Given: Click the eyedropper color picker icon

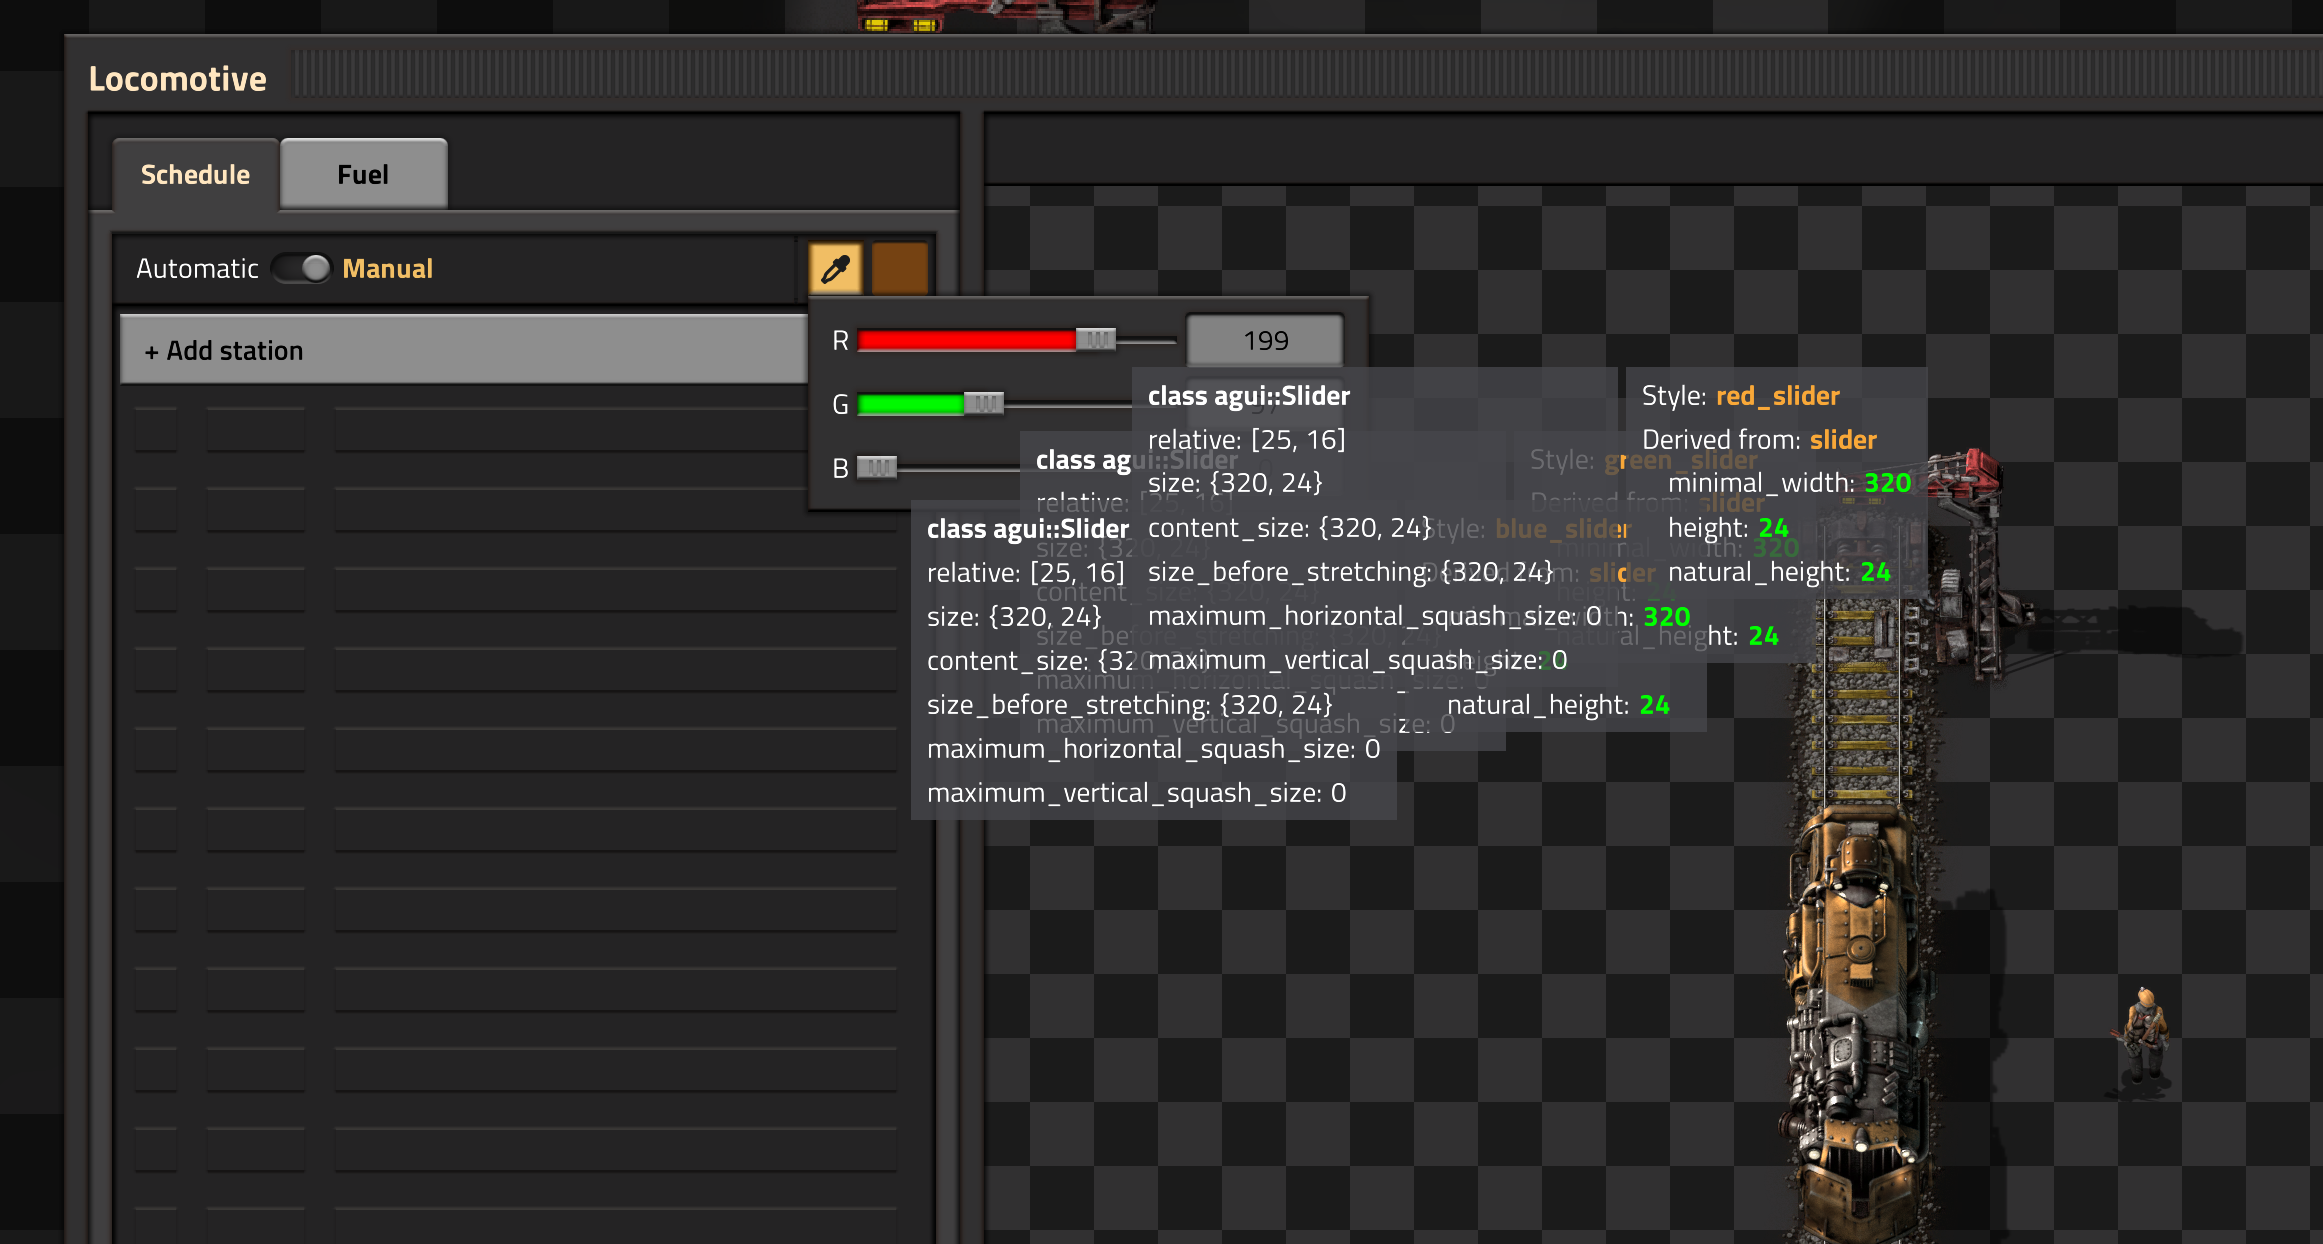Looking at the screenshot, I should pyautogui.click(x=835, y=268).
